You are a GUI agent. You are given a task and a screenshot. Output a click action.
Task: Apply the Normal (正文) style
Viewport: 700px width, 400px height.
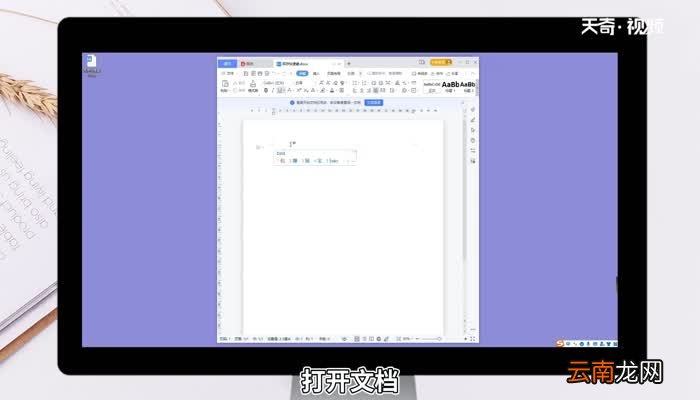[432, 87]
